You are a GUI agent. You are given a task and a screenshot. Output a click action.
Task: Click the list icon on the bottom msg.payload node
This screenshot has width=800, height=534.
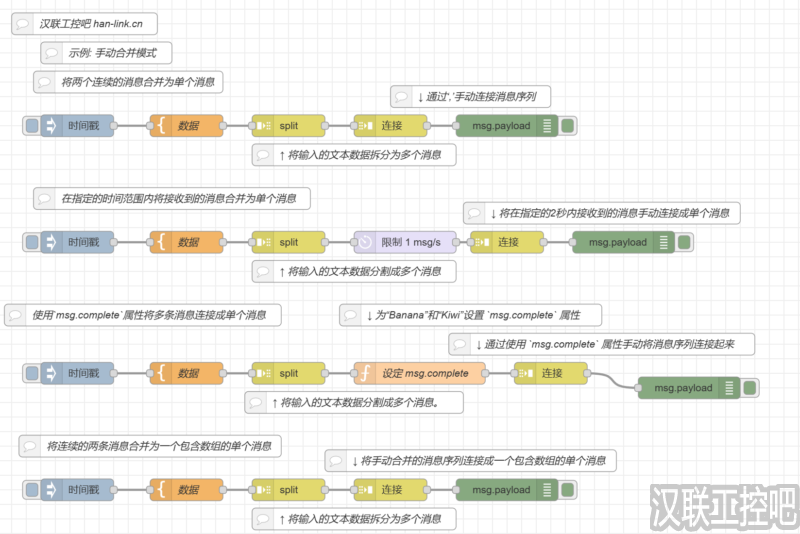click(547, 490)
